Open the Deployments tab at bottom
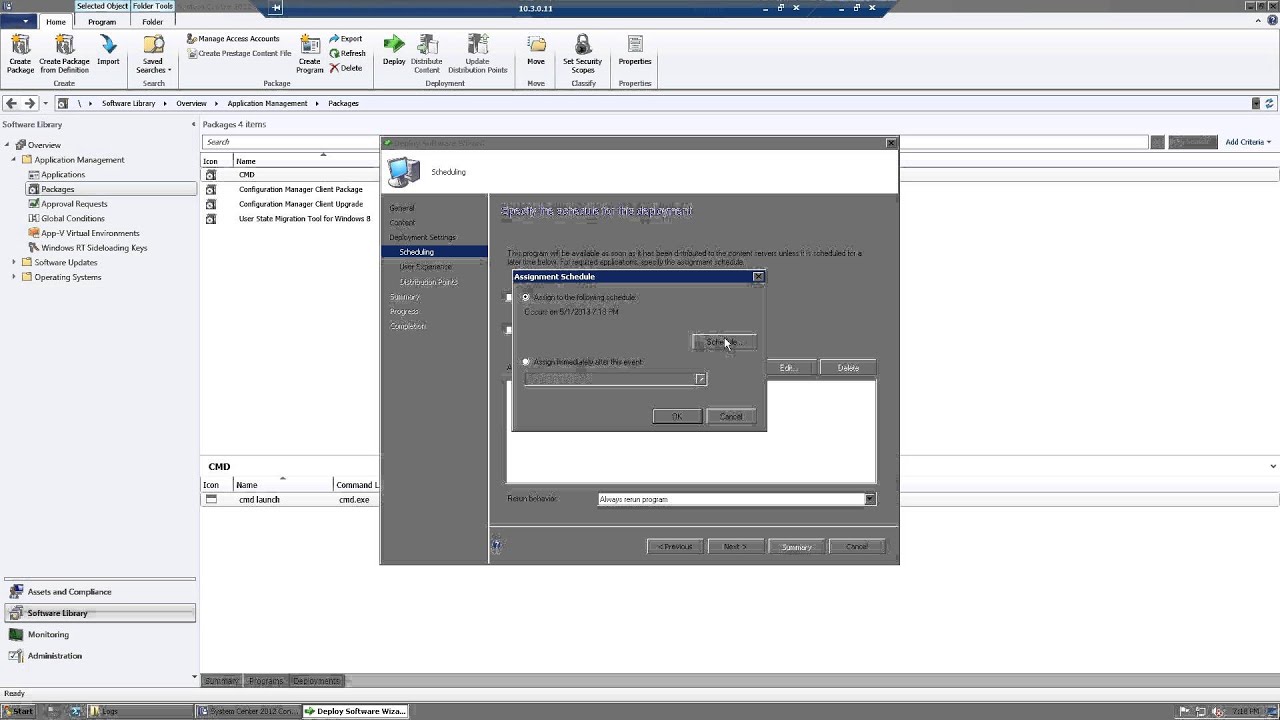Image resolution: width=1280 pixels, height=720 pixels. [316, 681]
